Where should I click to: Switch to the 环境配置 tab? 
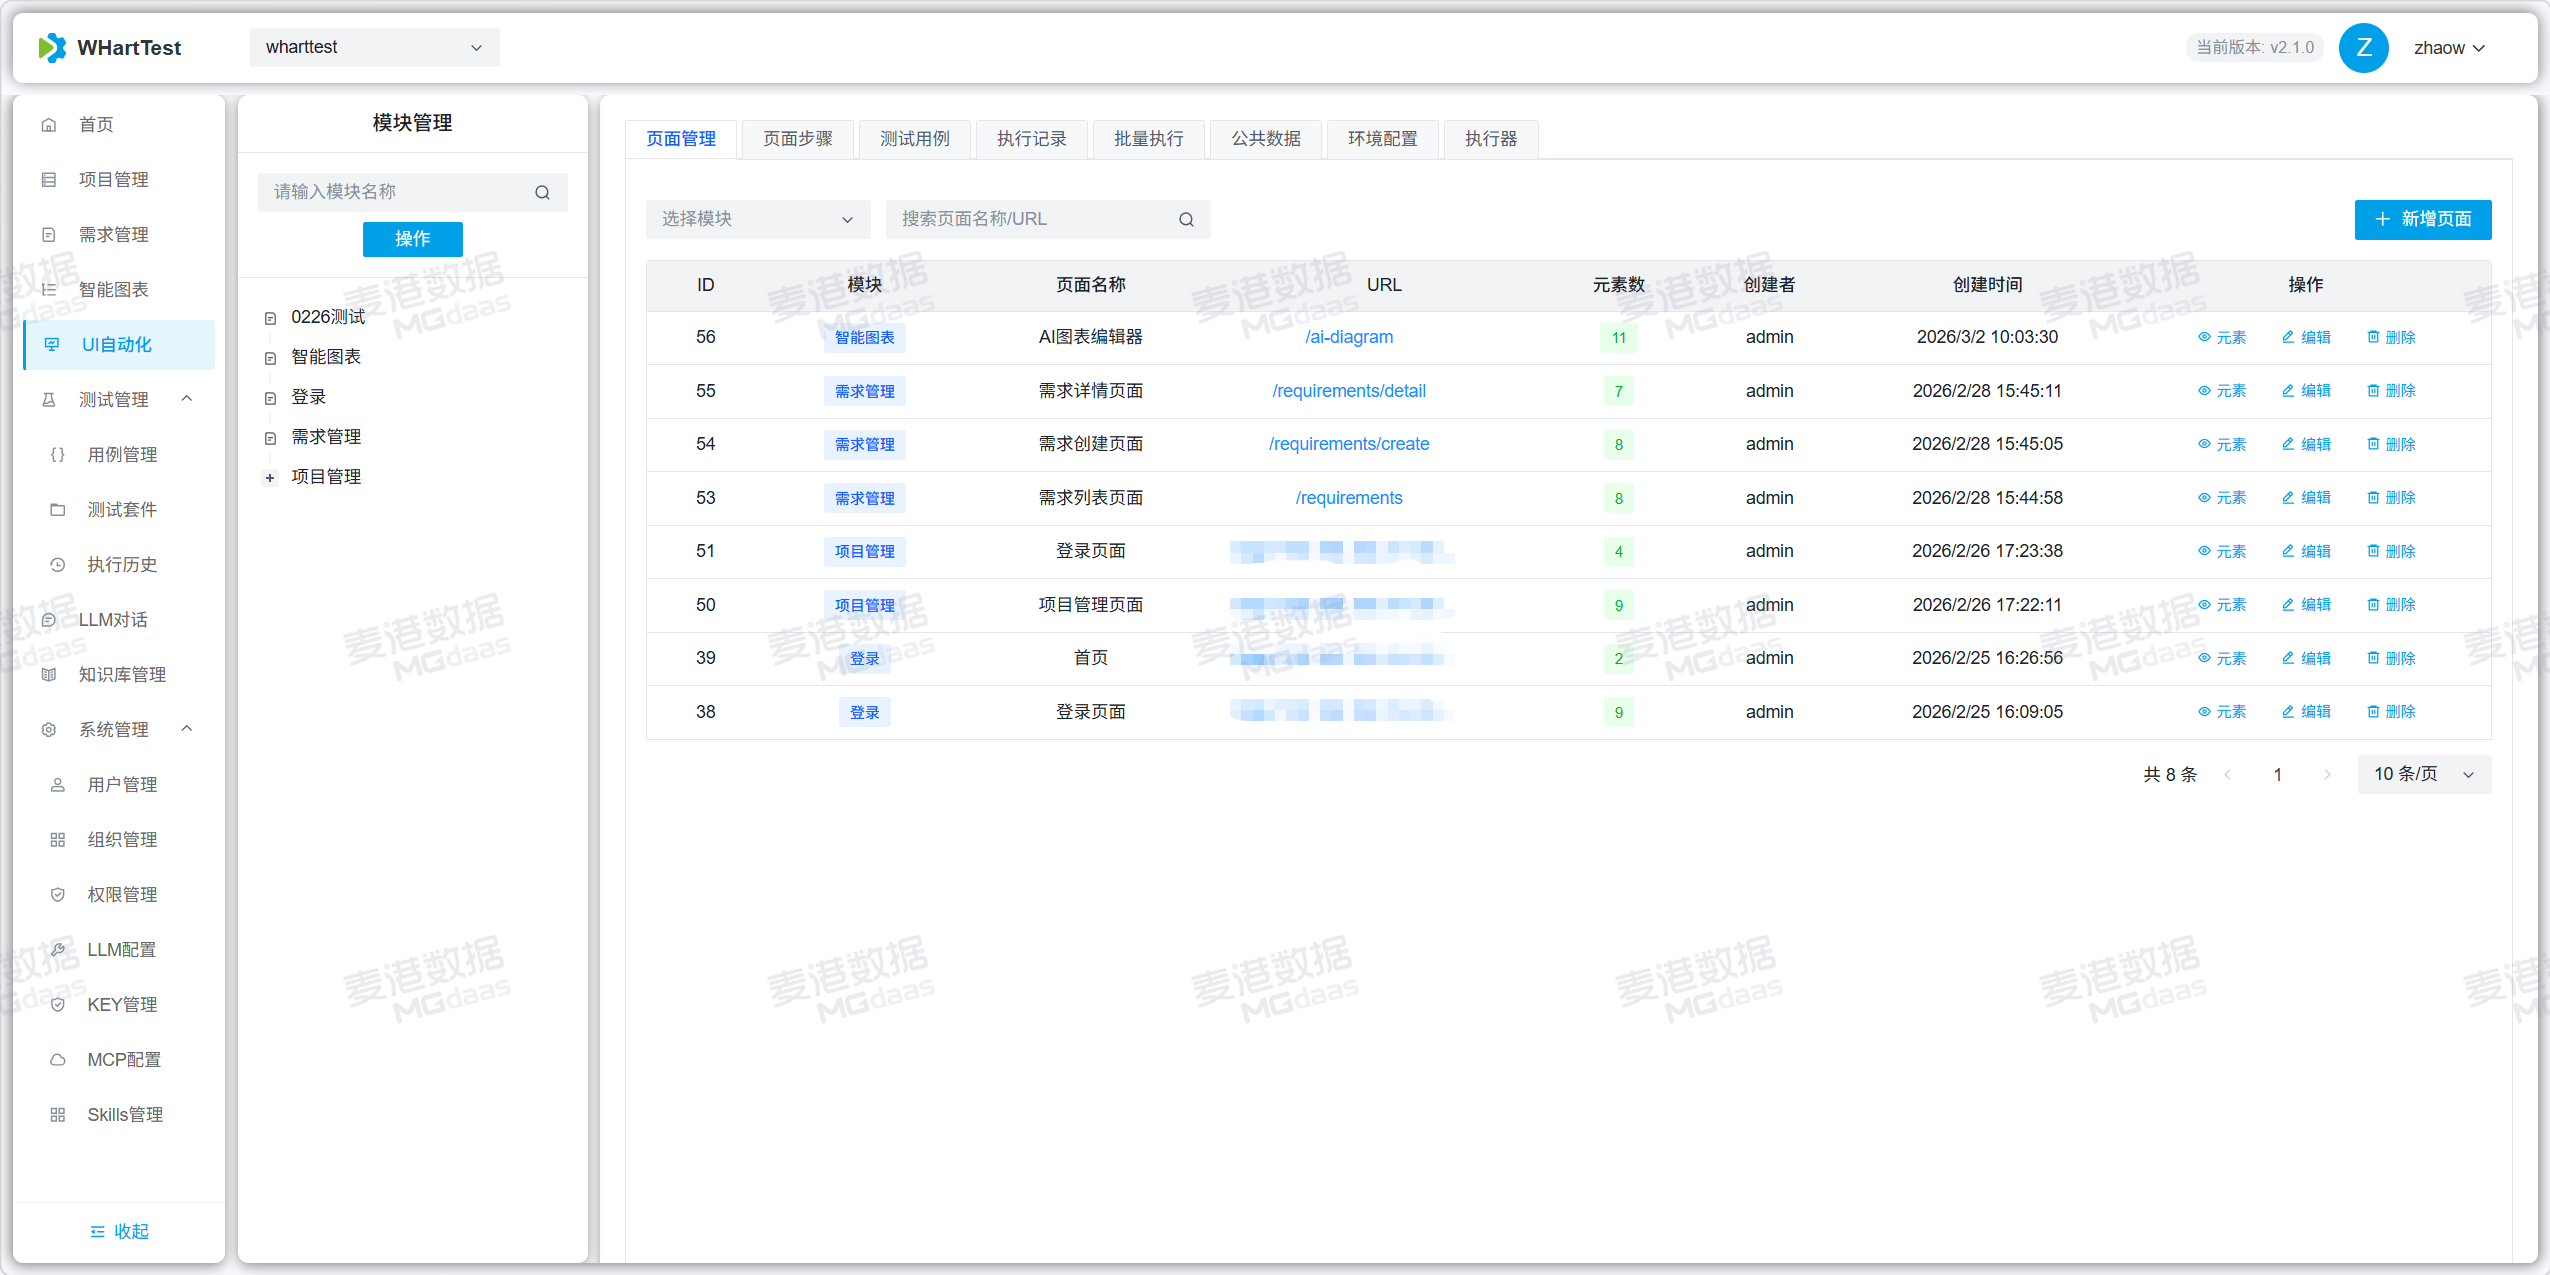coord(1382,139)
